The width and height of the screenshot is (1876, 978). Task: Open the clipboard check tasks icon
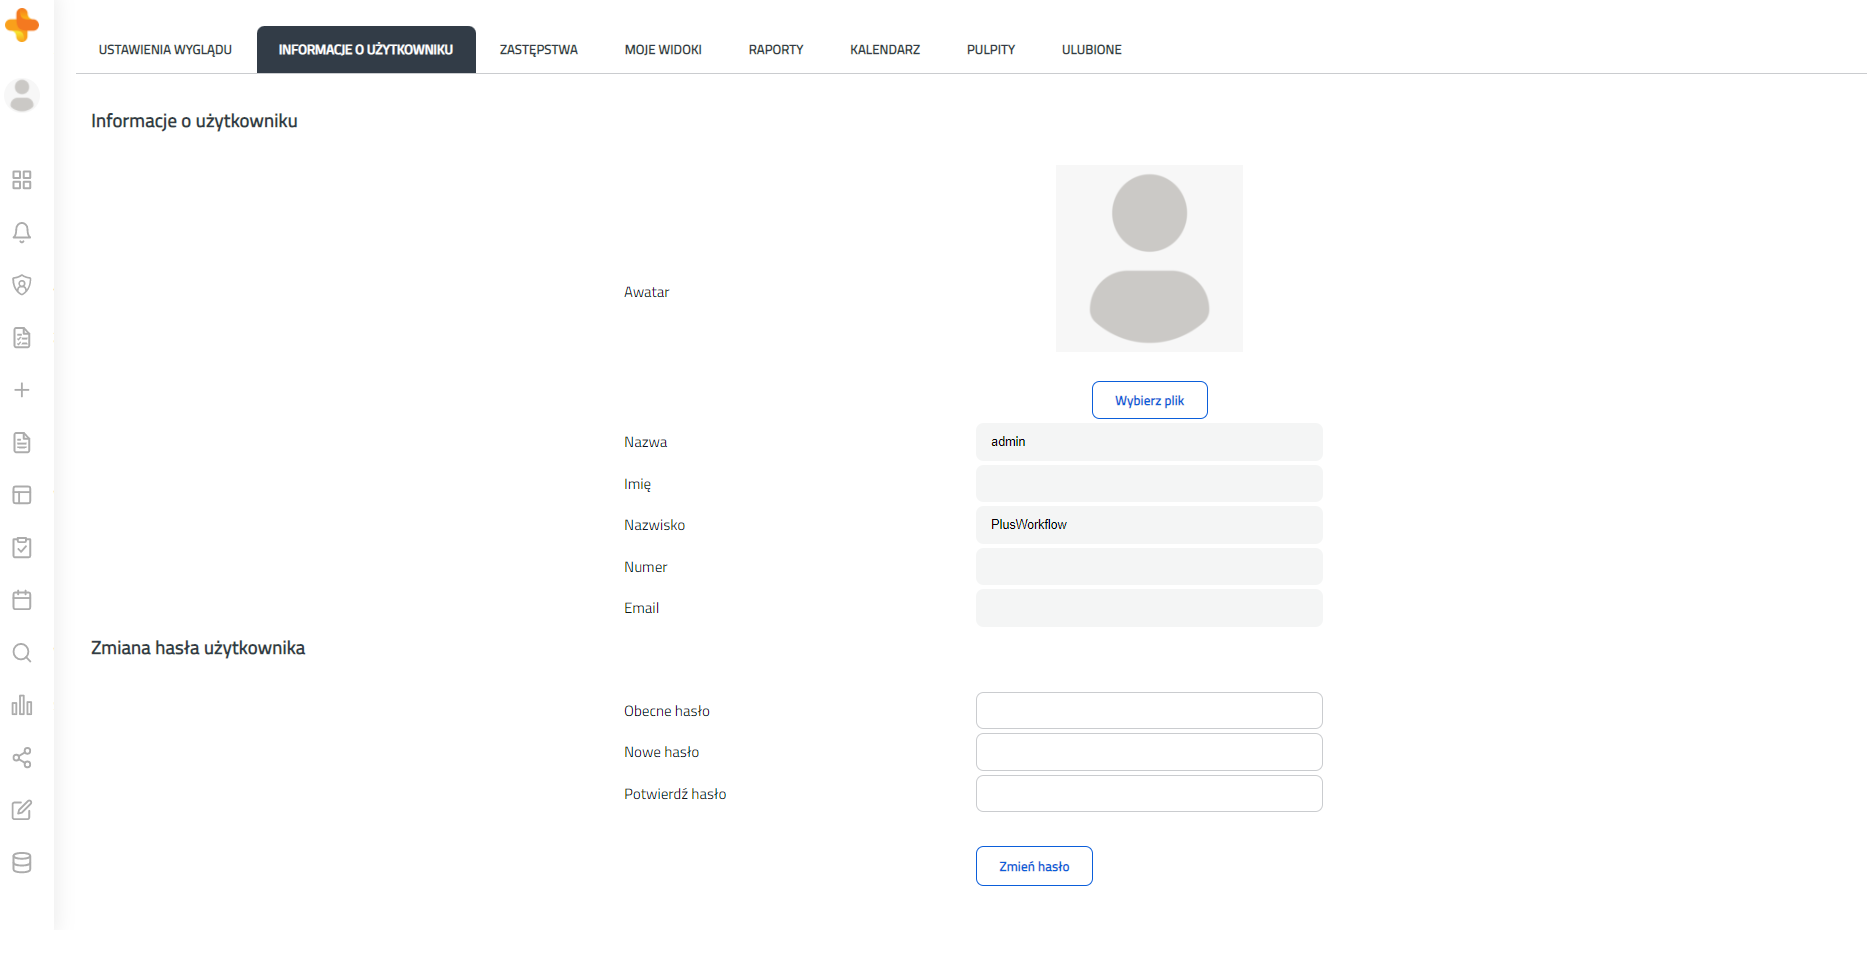(x=22, y=548)
